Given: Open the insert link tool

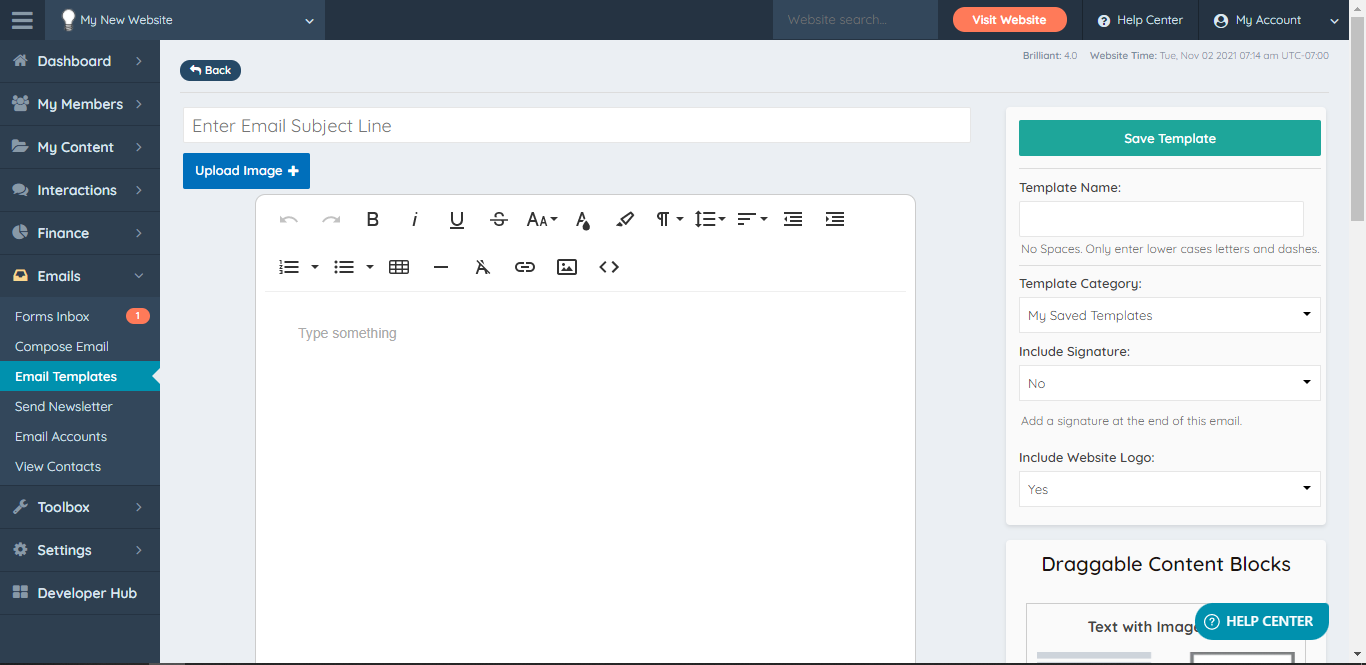Looking at the screenshot, I should (525, 266).
